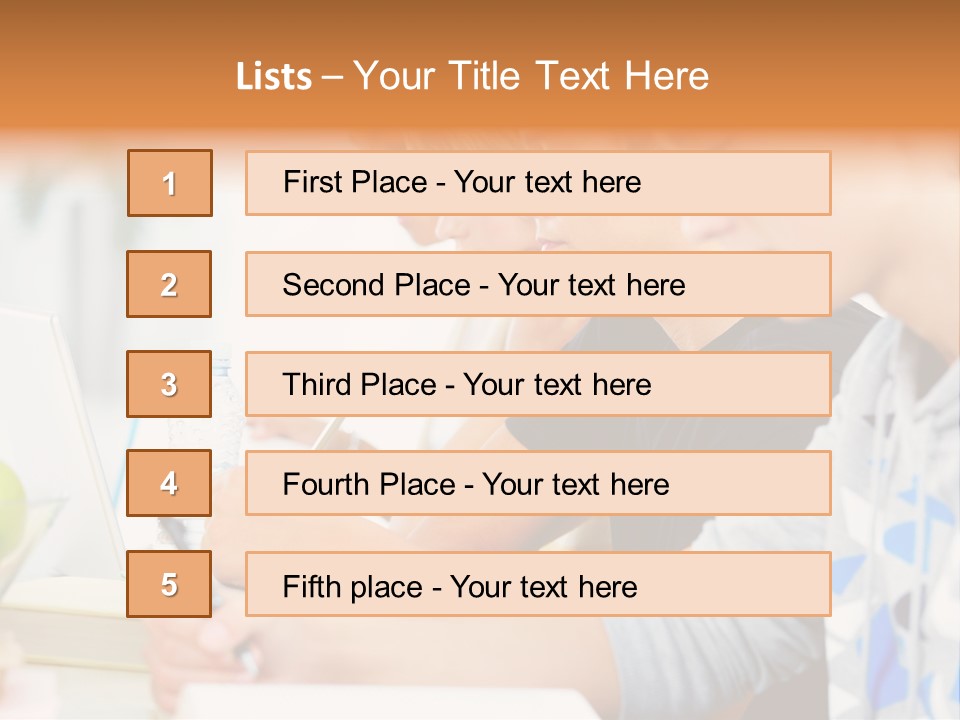Click the bold word 'Lists' in the title
Screen dimensions: 960x720
(x=273, y=77)
